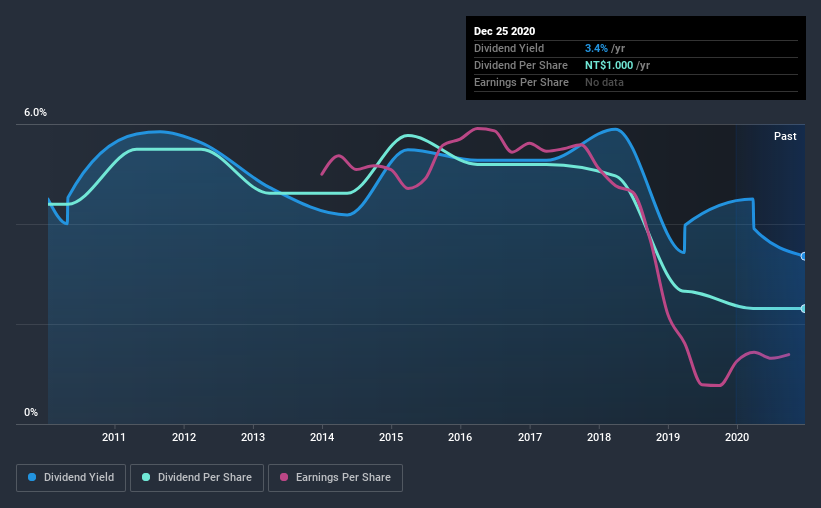Click the 2016 x-axis label

click(x=460, y=437)
